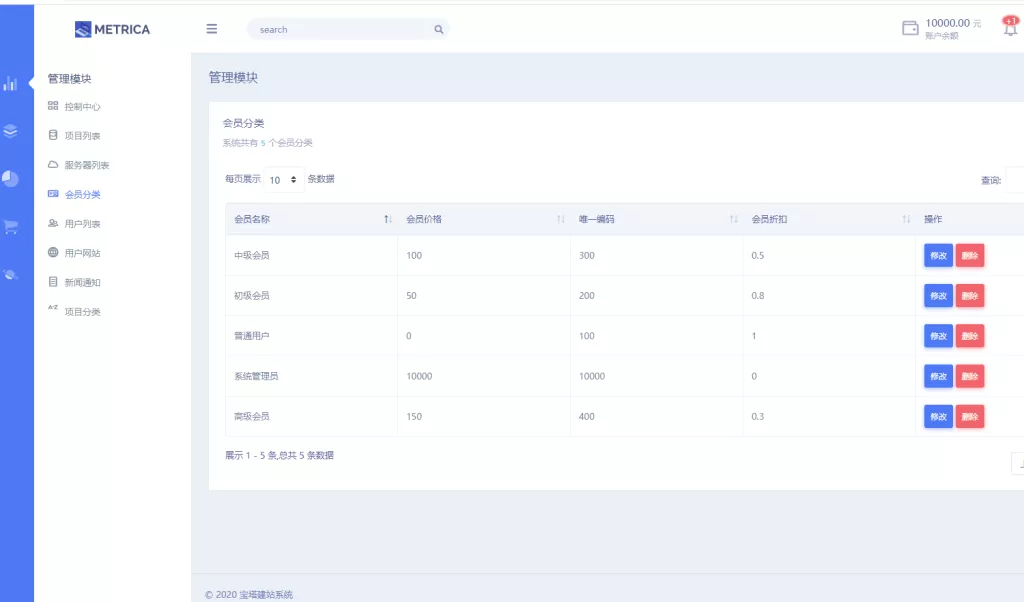The height and width of the screenshot is (602, 1024).
Task: Open the rows-per-page dropdown showing 10
Action: click(284, 180)
